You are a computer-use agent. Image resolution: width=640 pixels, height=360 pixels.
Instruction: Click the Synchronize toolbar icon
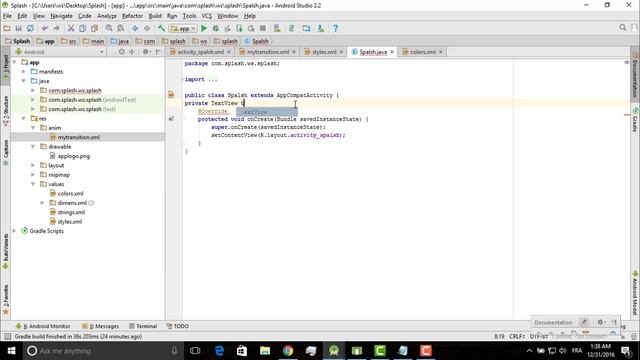click(x=30, y=28)
